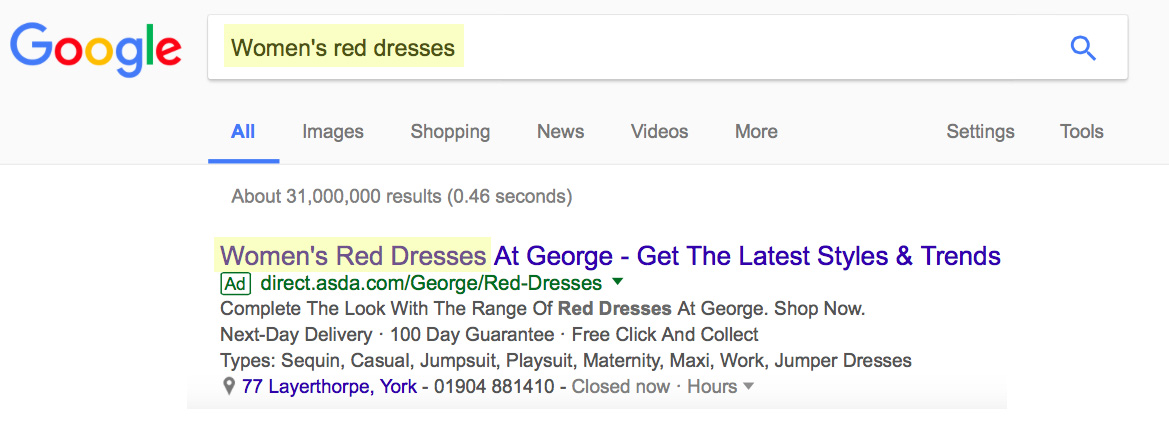
Task: Open the Settings menu
Action: [980, 132]
